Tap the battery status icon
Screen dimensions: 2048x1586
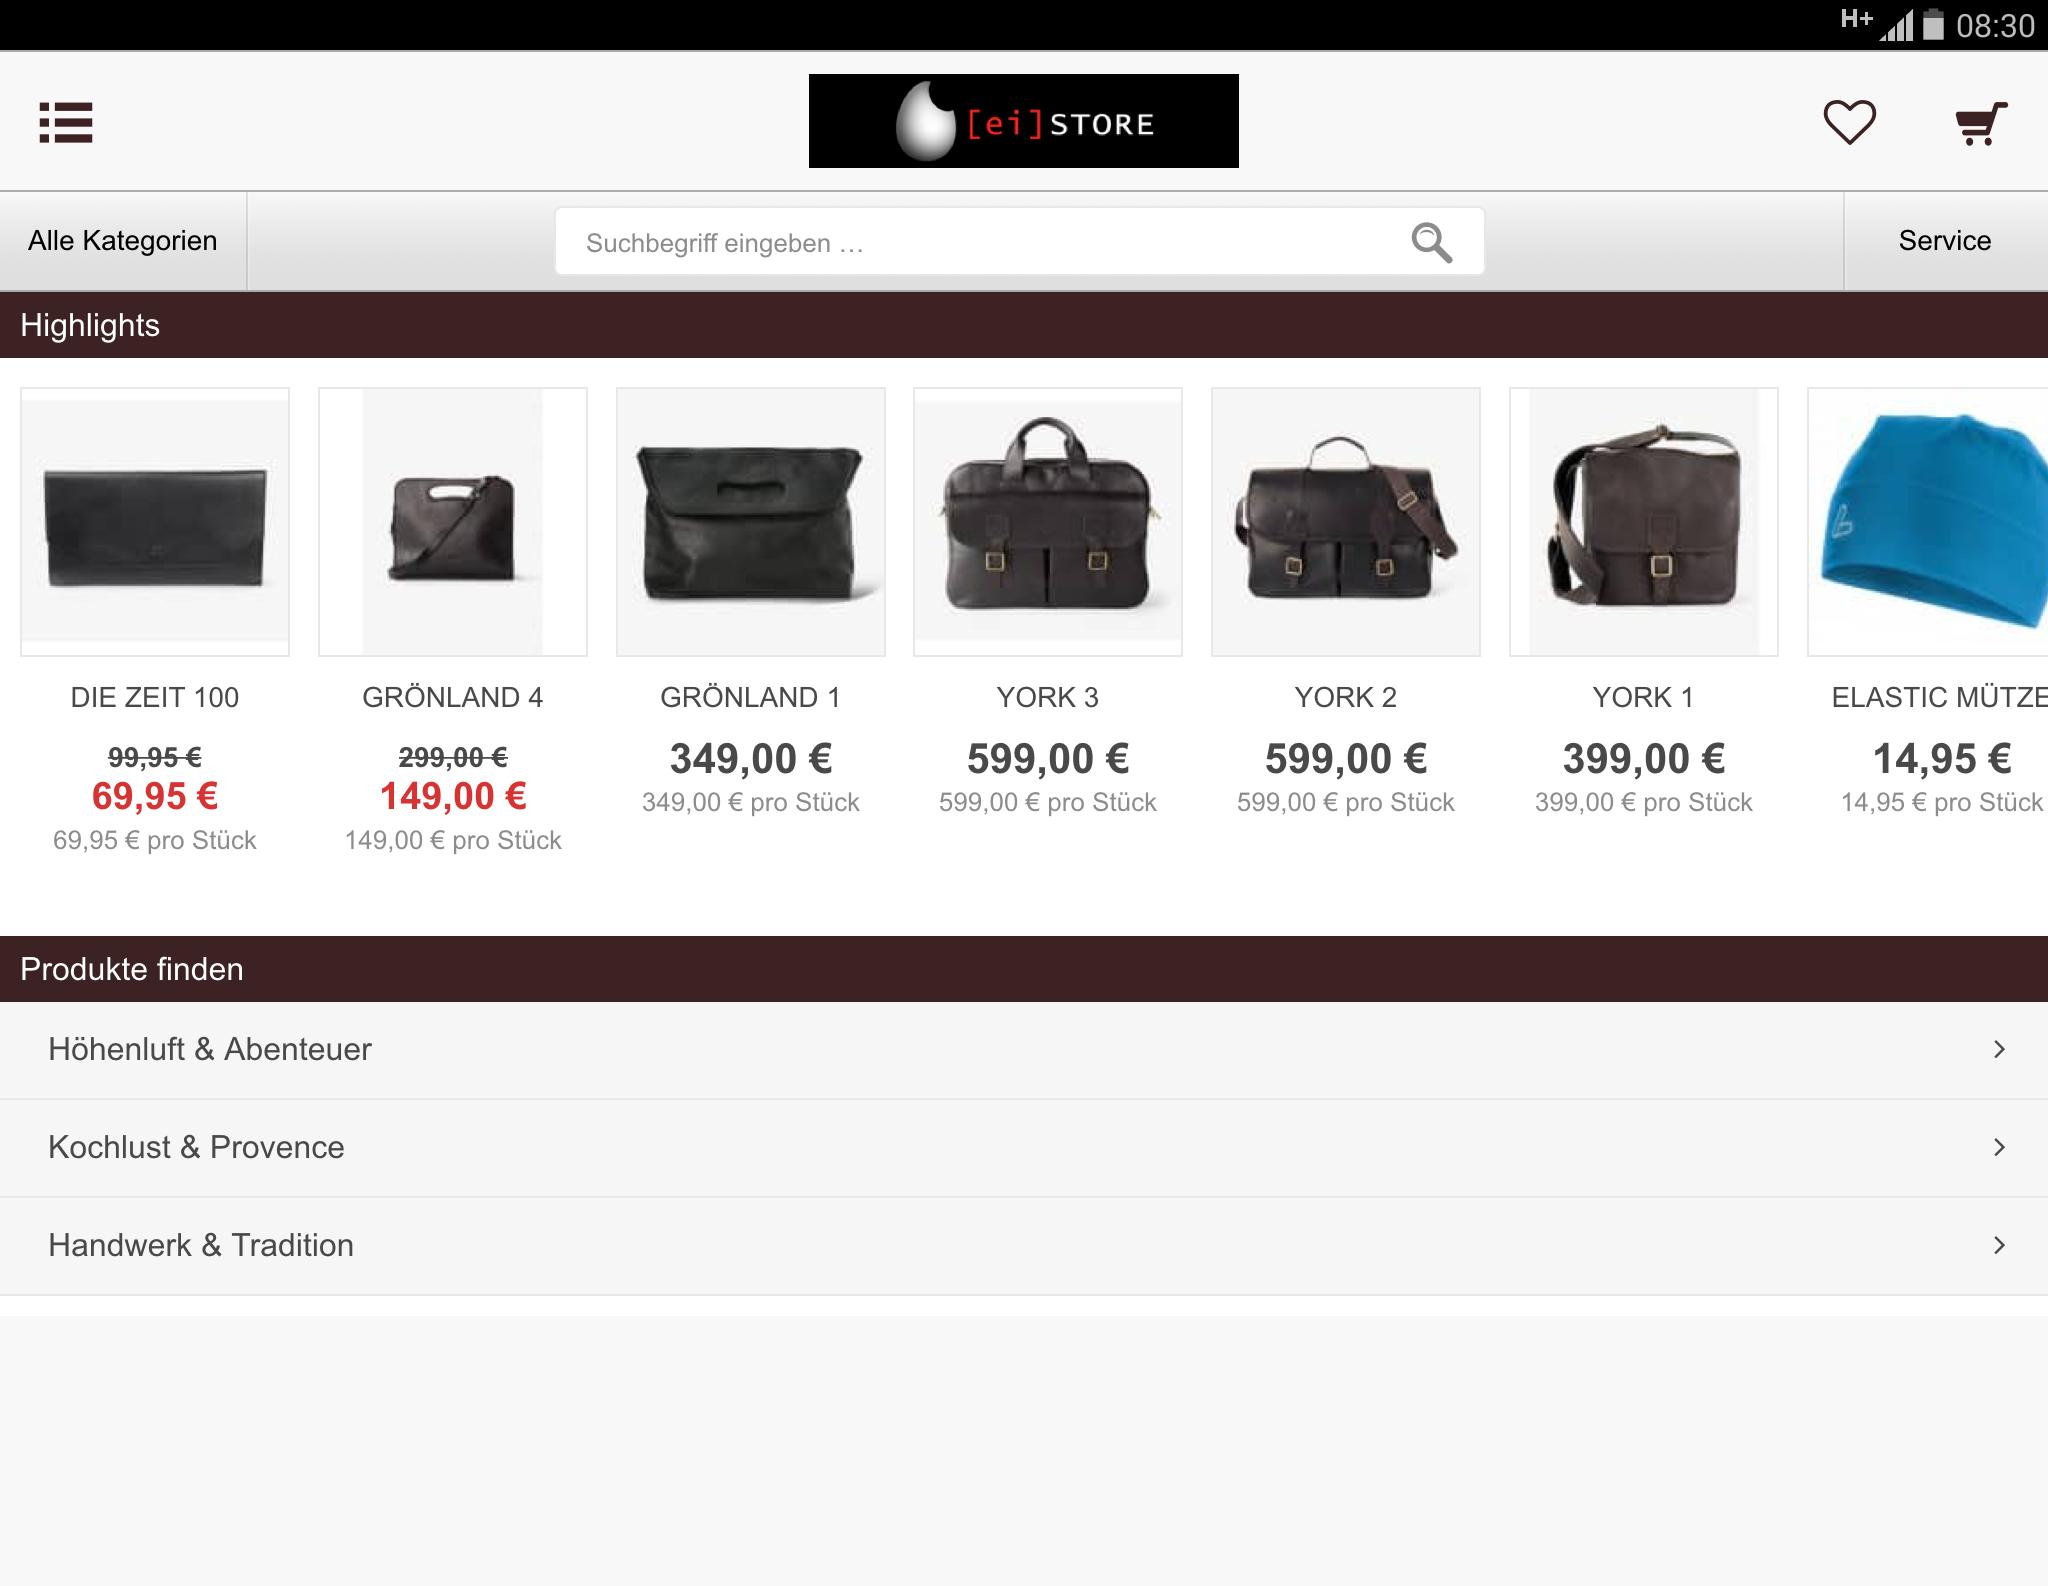tap(1933, 24)
